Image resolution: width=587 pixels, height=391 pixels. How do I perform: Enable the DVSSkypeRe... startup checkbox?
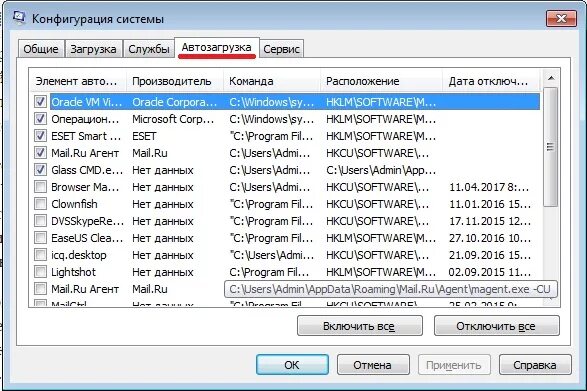coord(40,221)
